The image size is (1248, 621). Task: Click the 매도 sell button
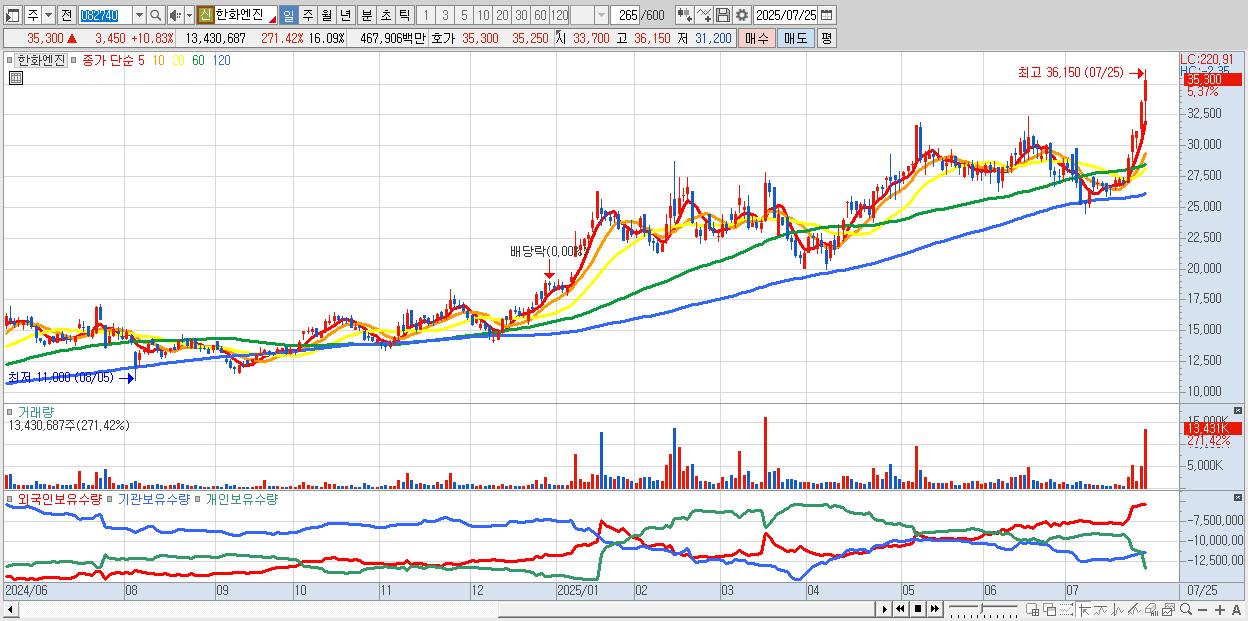click(796, 38)
